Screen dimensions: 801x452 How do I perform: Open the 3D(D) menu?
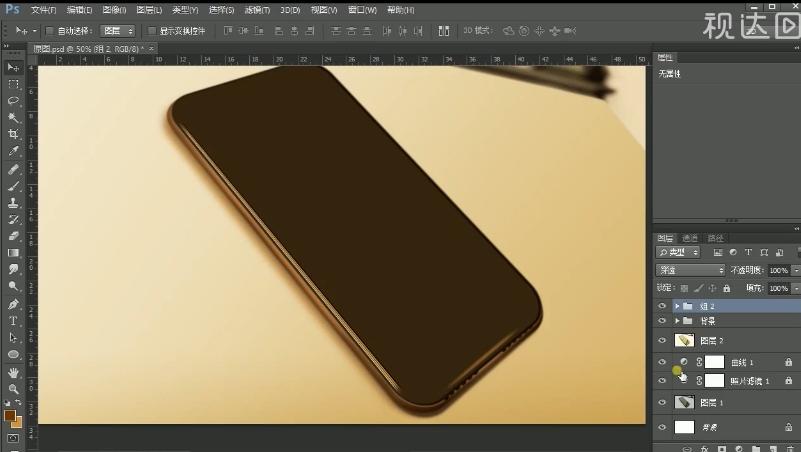pos(289,9)
